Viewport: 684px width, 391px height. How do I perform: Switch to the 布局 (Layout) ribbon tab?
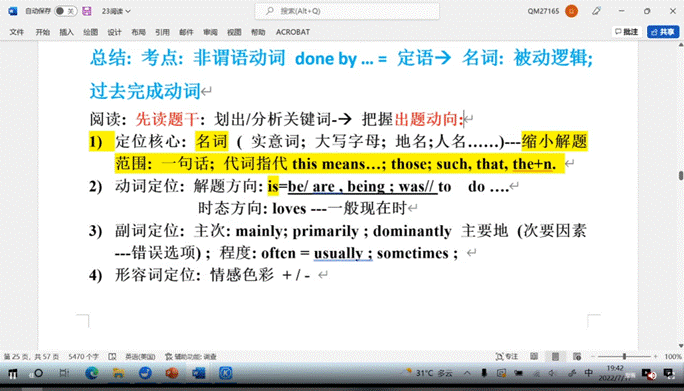[138, 32]
